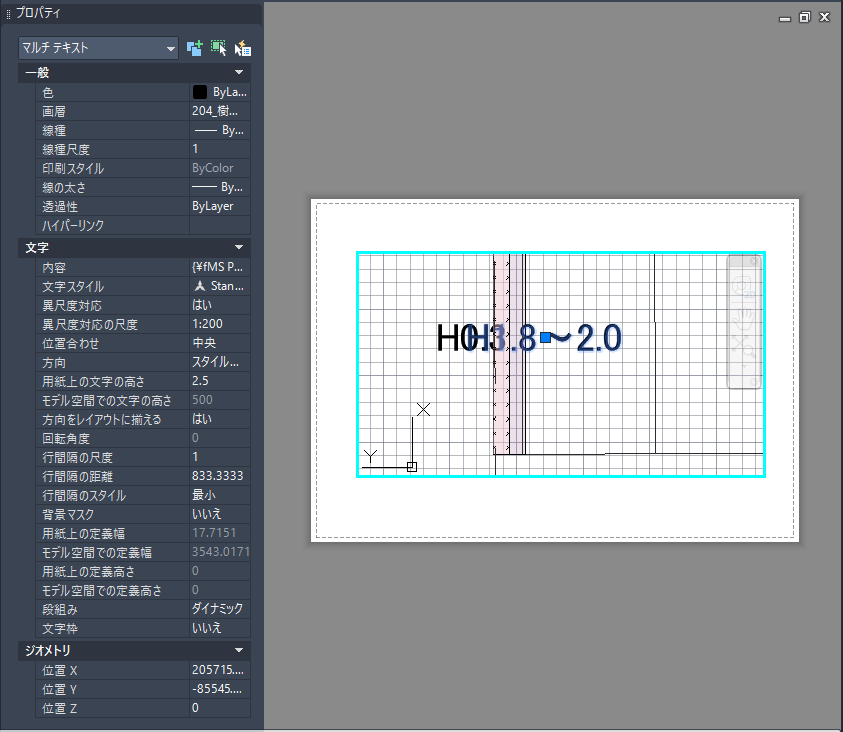The height and width of the screenshot is (732, 843).
Task: Collapse the ジオメトリ section
Action: [239, 651]
